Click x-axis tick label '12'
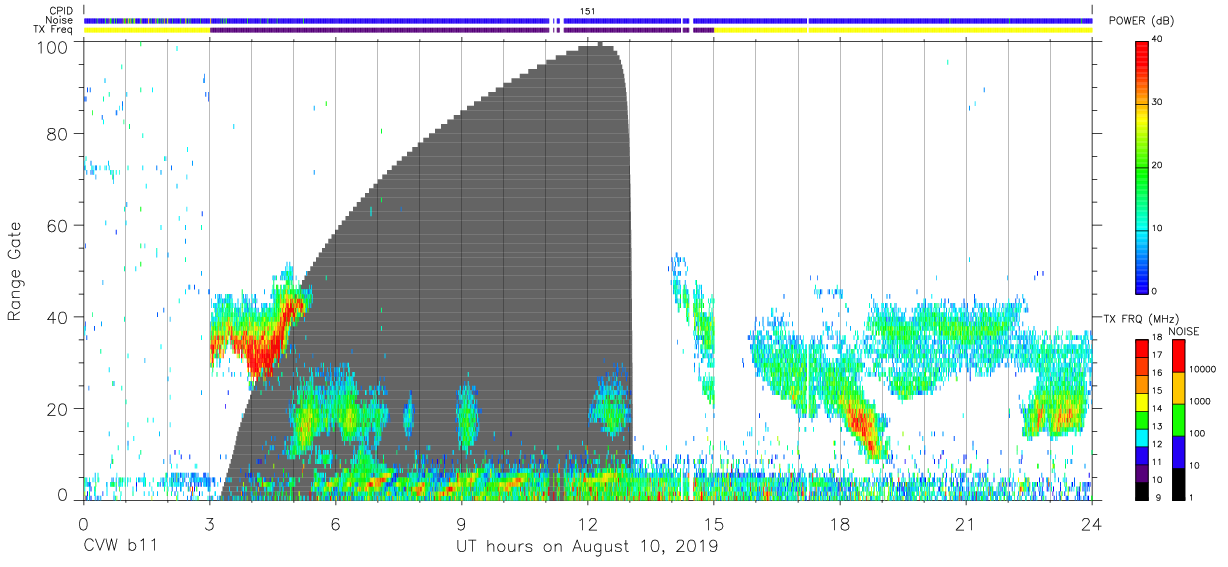Image resolution: width=1228 pixels, height=567 pixels. (x=587, y=524)
